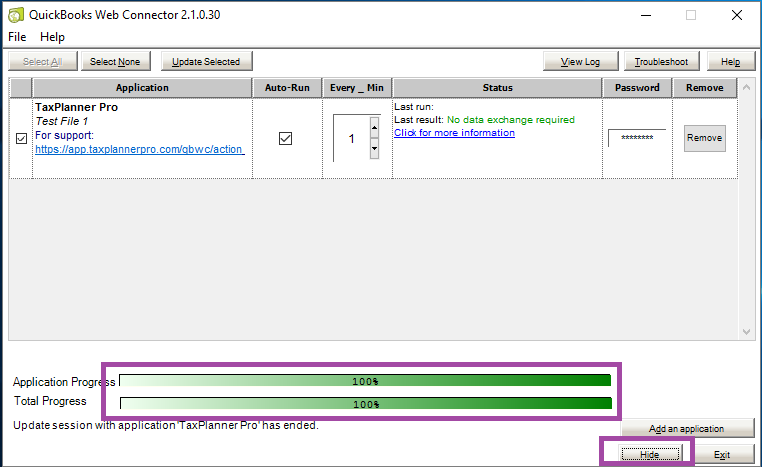The image size is (762, 467).
Task: Click the minutes interval value field
Action: coord(351,138)
